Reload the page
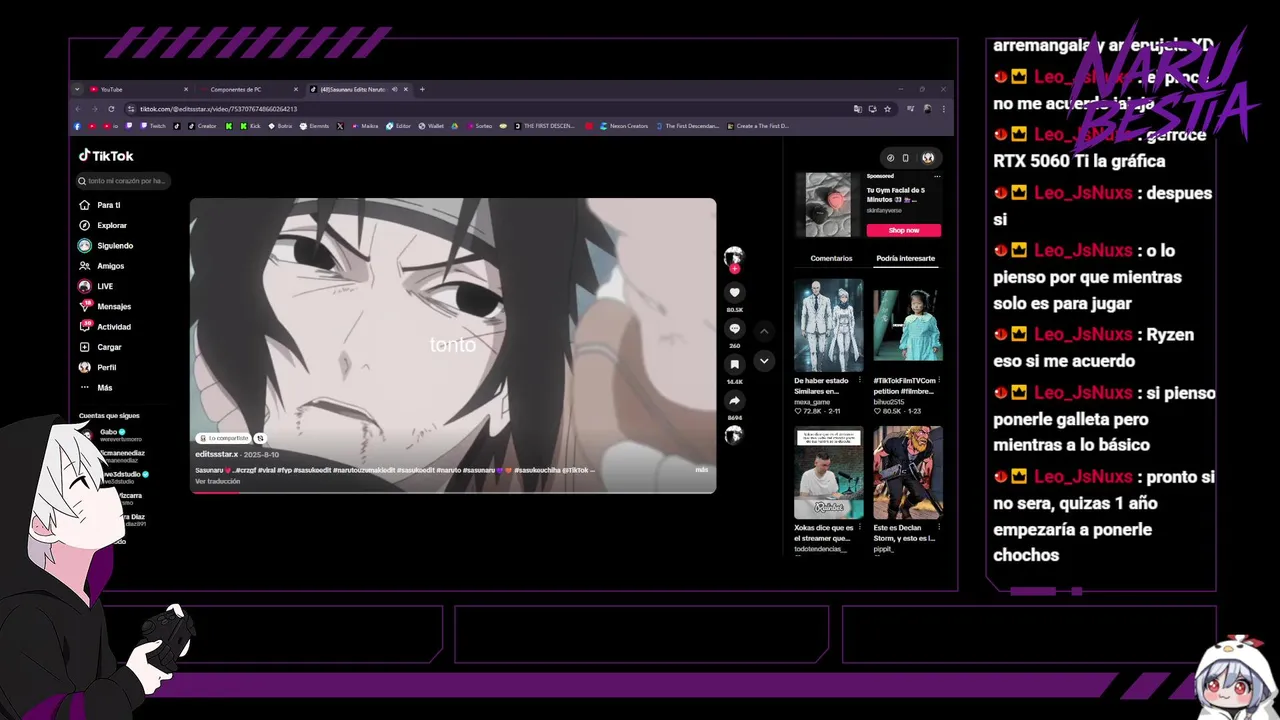The width and height of the screenshot is (1280, 720). pyautogui.click(x=111, y=108)
